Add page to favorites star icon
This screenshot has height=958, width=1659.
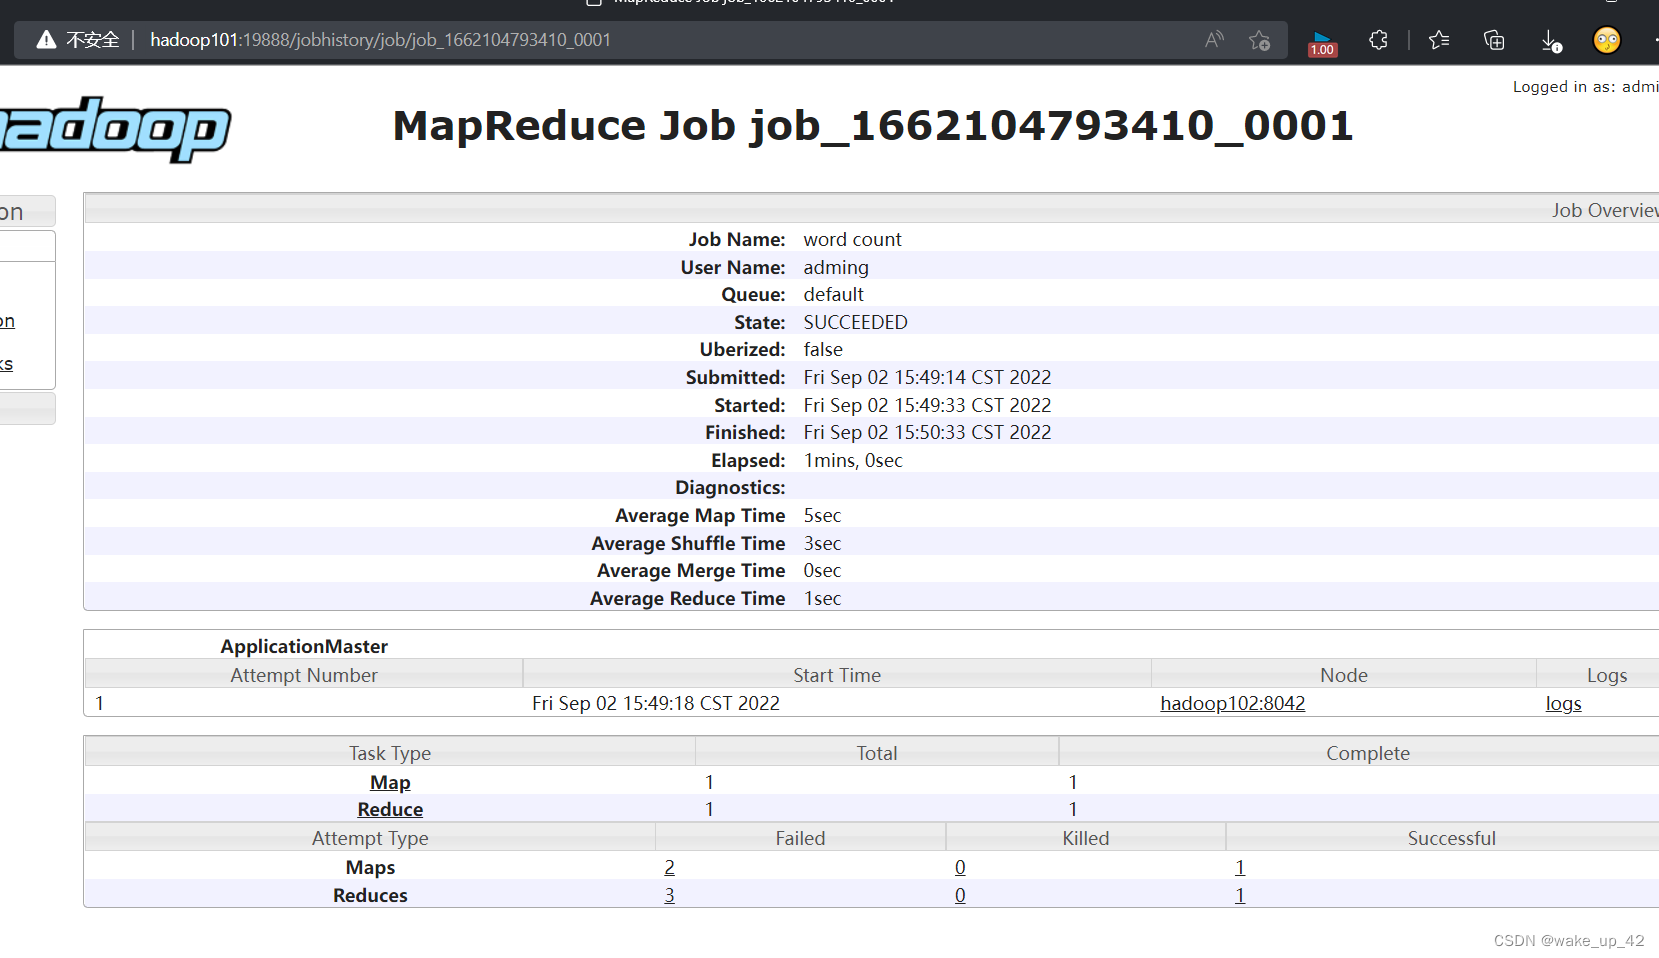1259,40
